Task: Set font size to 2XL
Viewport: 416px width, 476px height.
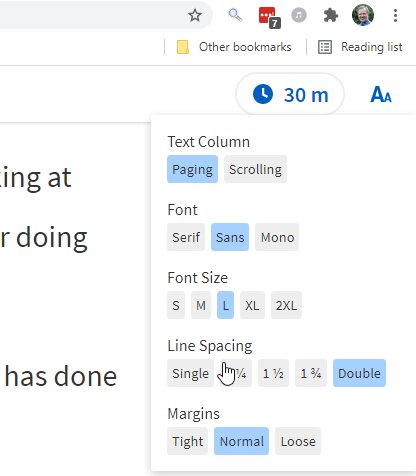Action: tap(286, 305)
